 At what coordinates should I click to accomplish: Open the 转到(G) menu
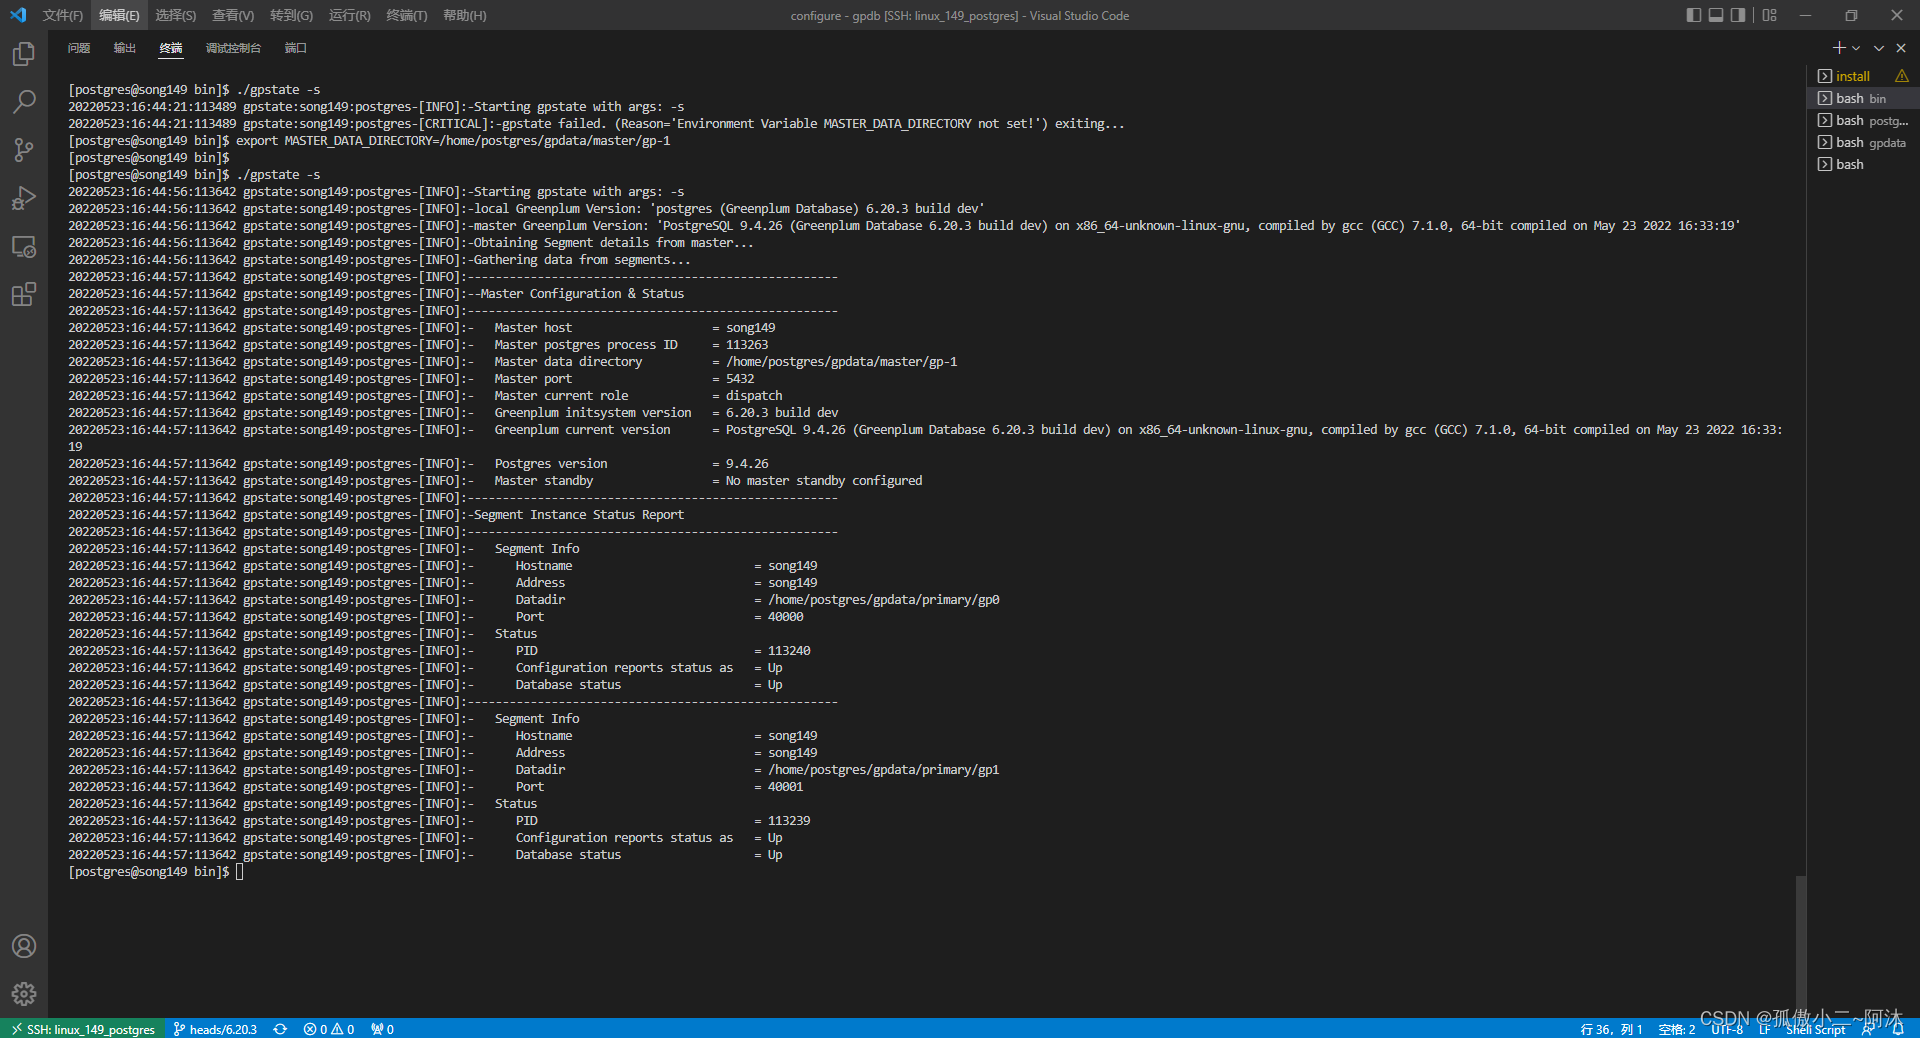[291, 15]
